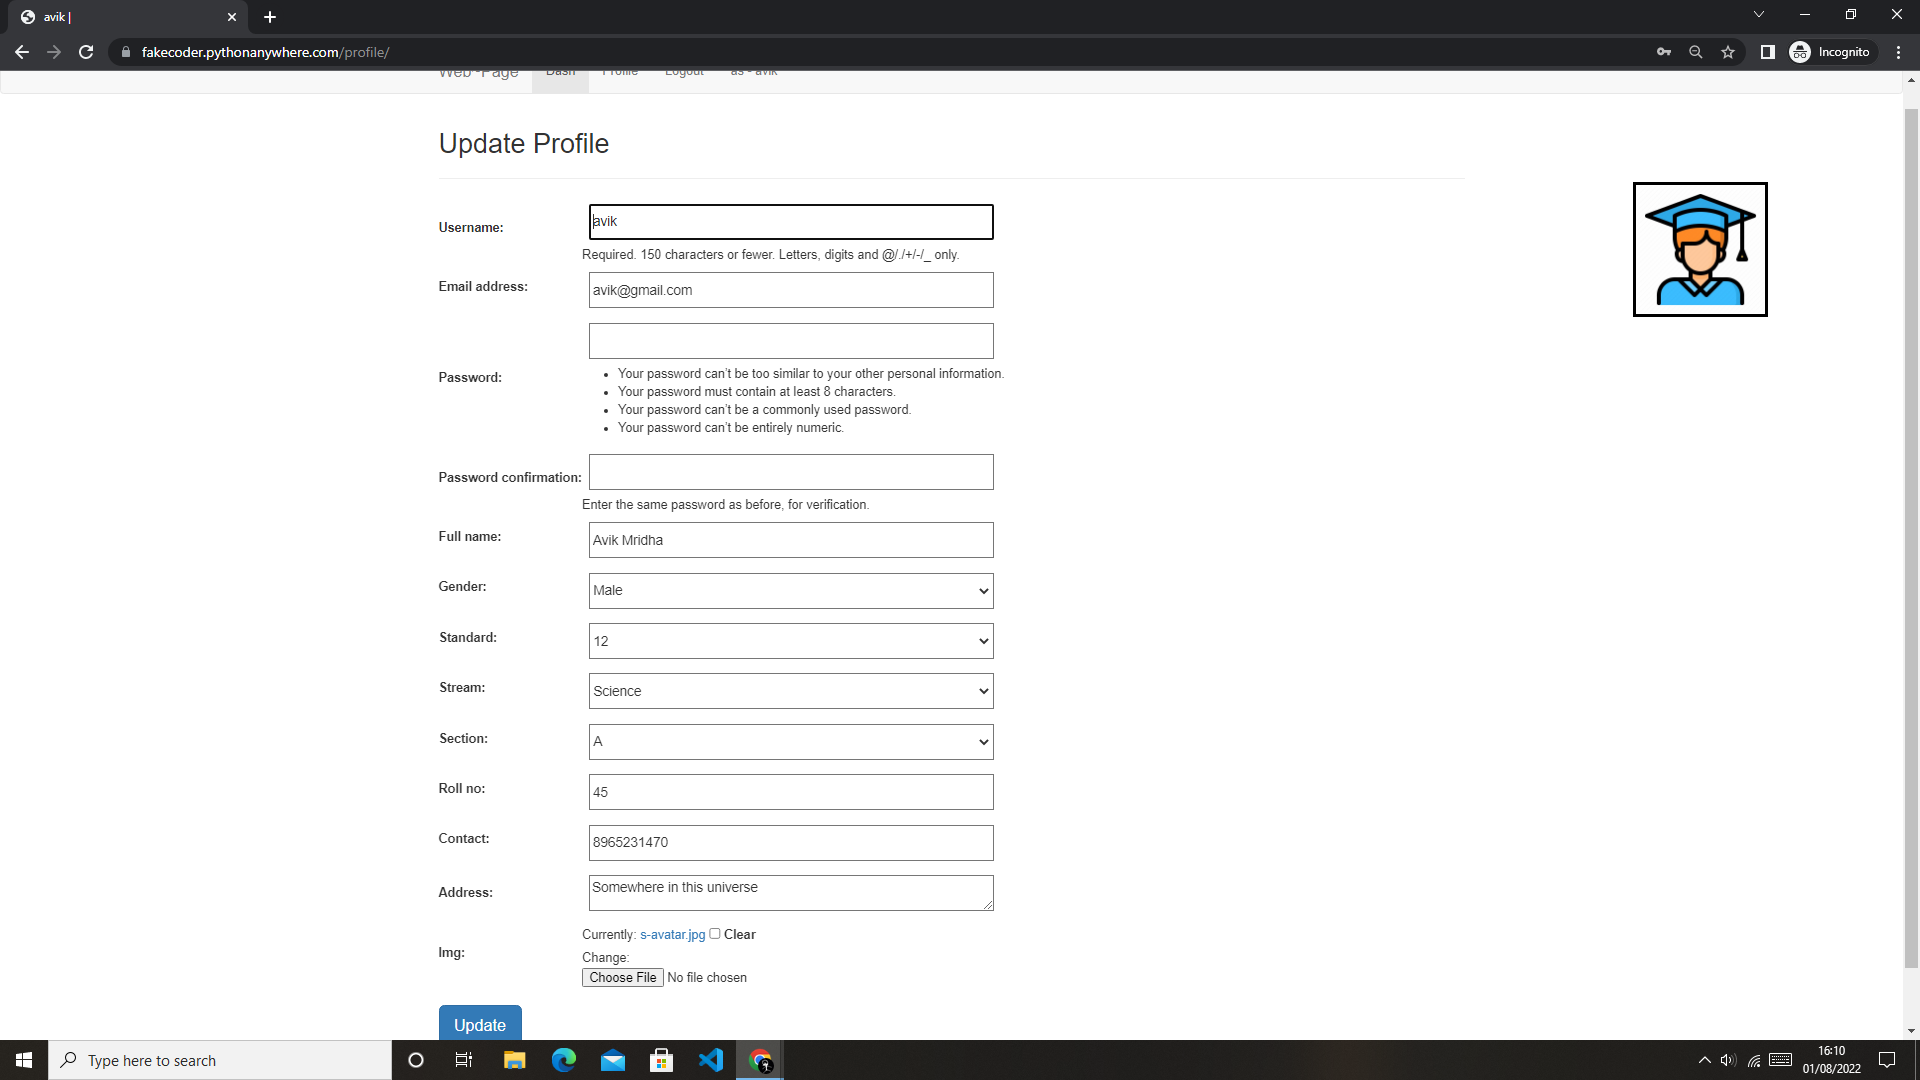1920x1080 pixels.
Task: Check the Clear checkbox for current image
Action: (x=715, y=933)
